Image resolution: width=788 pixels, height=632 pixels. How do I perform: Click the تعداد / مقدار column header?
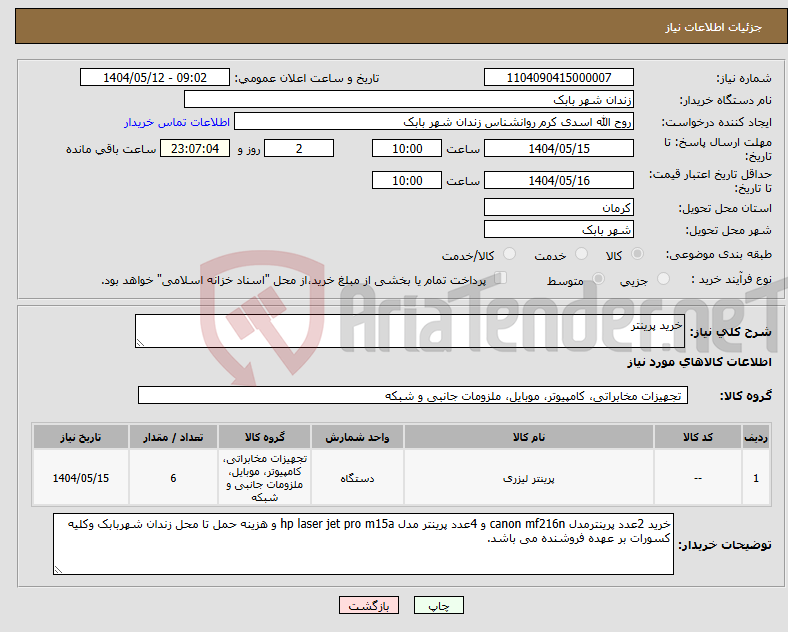tap(173, 437)
